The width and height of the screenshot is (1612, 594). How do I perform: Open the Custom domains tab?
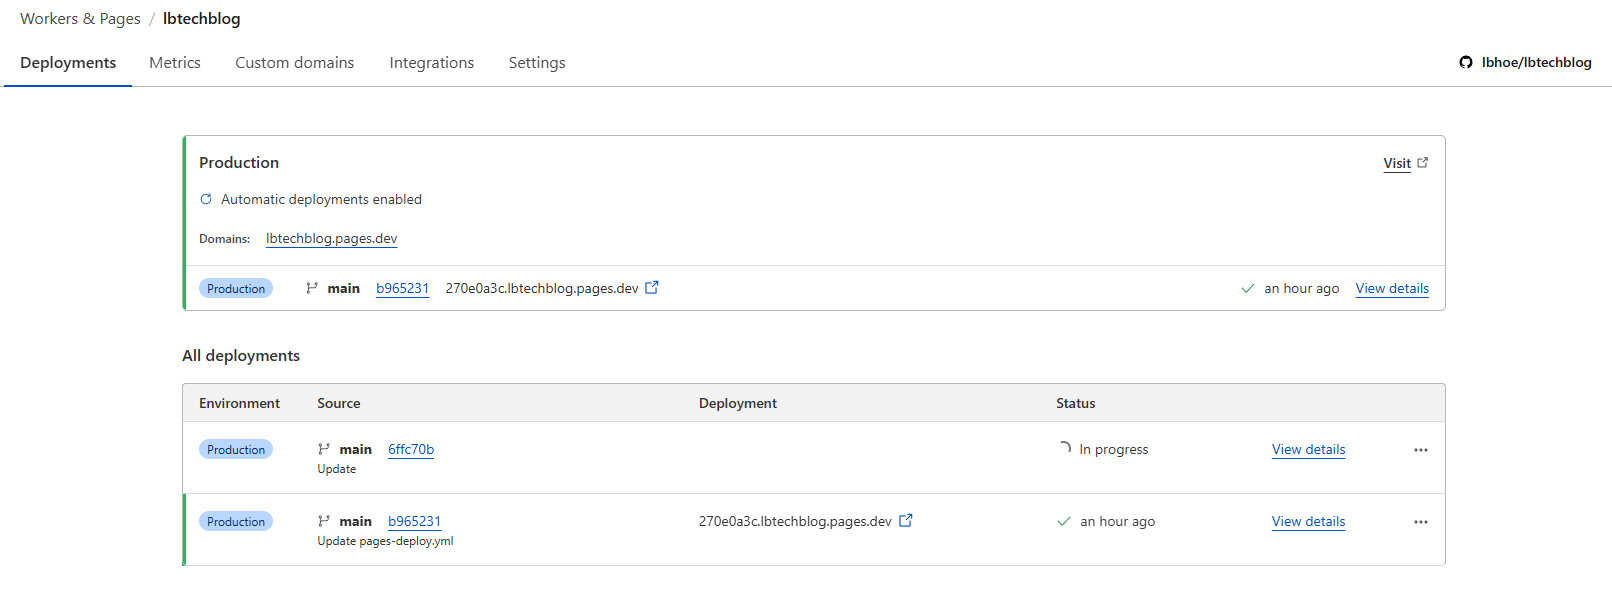coord(294,62)
